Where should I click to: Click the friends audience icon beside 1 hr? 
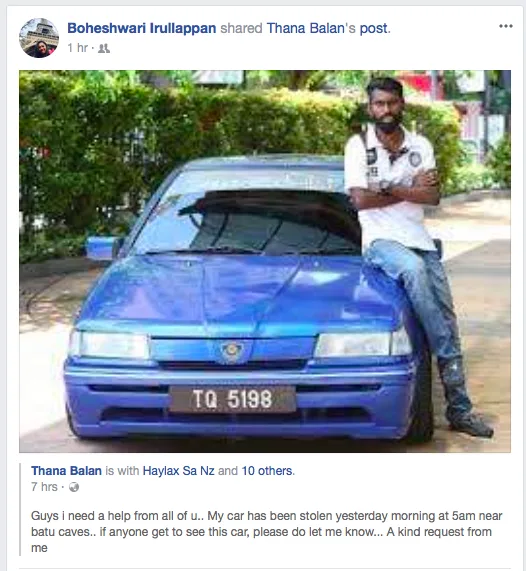(104, 48)
